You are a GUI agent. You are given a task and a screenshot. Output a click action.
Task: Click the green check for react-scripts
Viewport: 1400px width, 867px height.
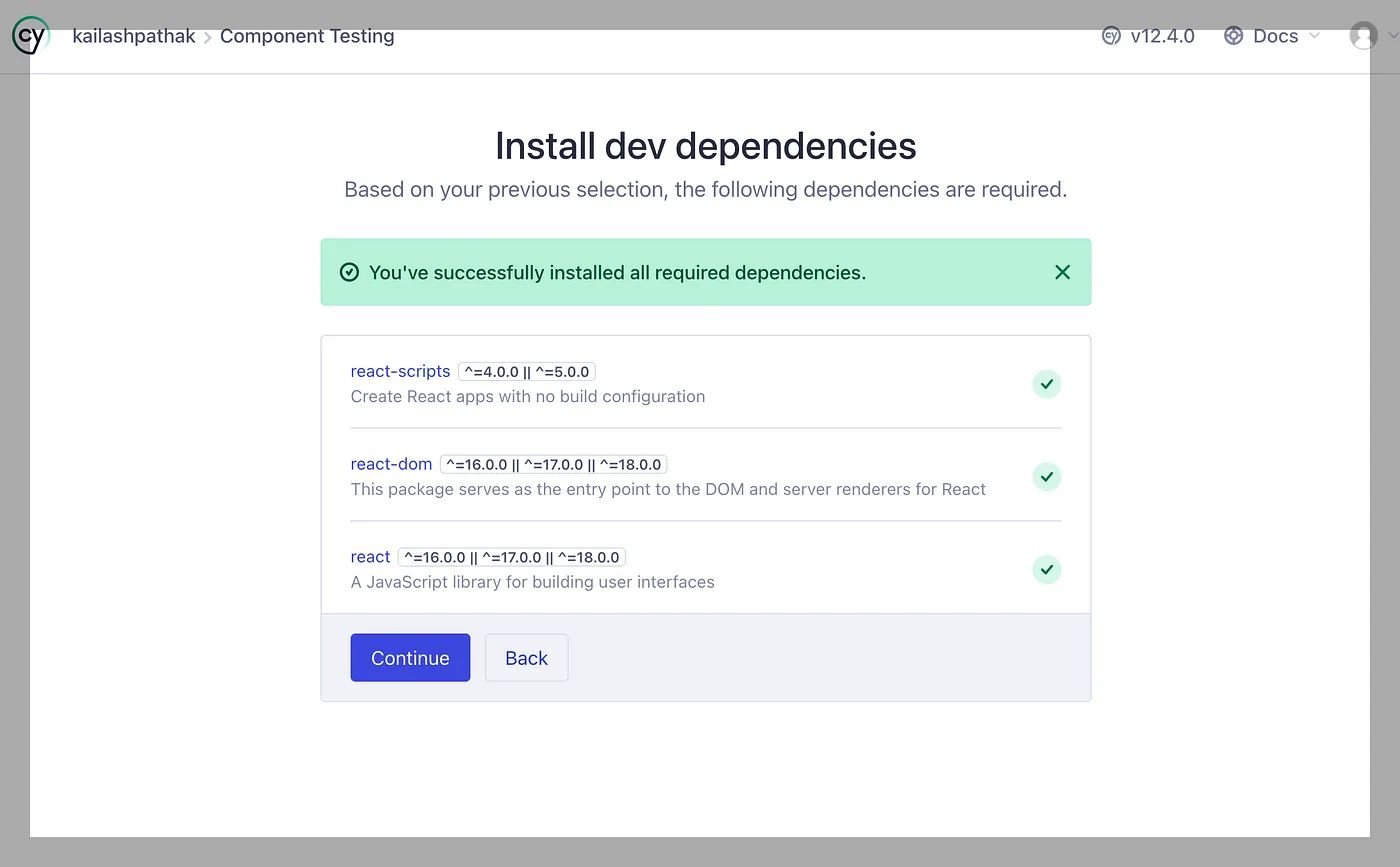(x=1046, y=384)
